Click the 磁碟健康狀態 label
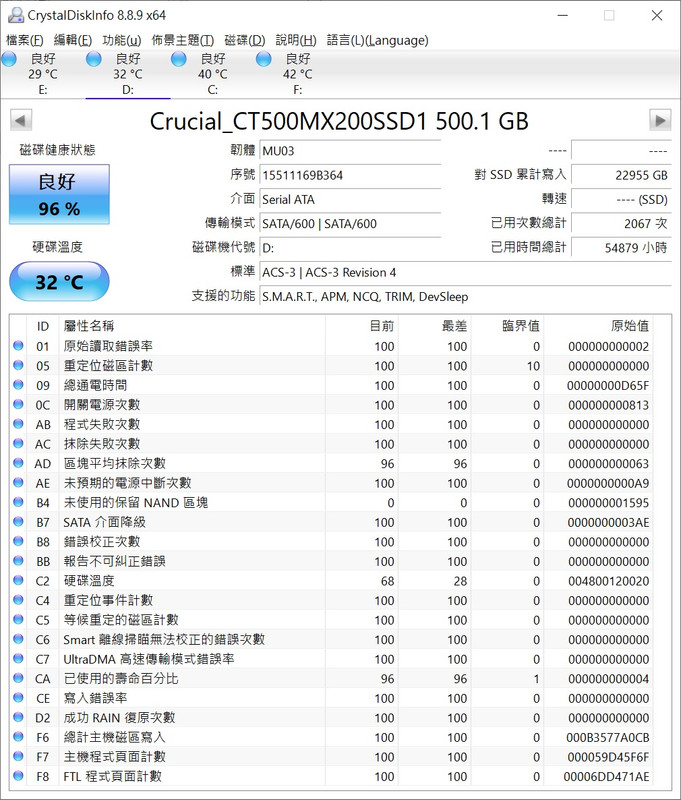This screenshot has width=681, height=800. coord(57,149)
